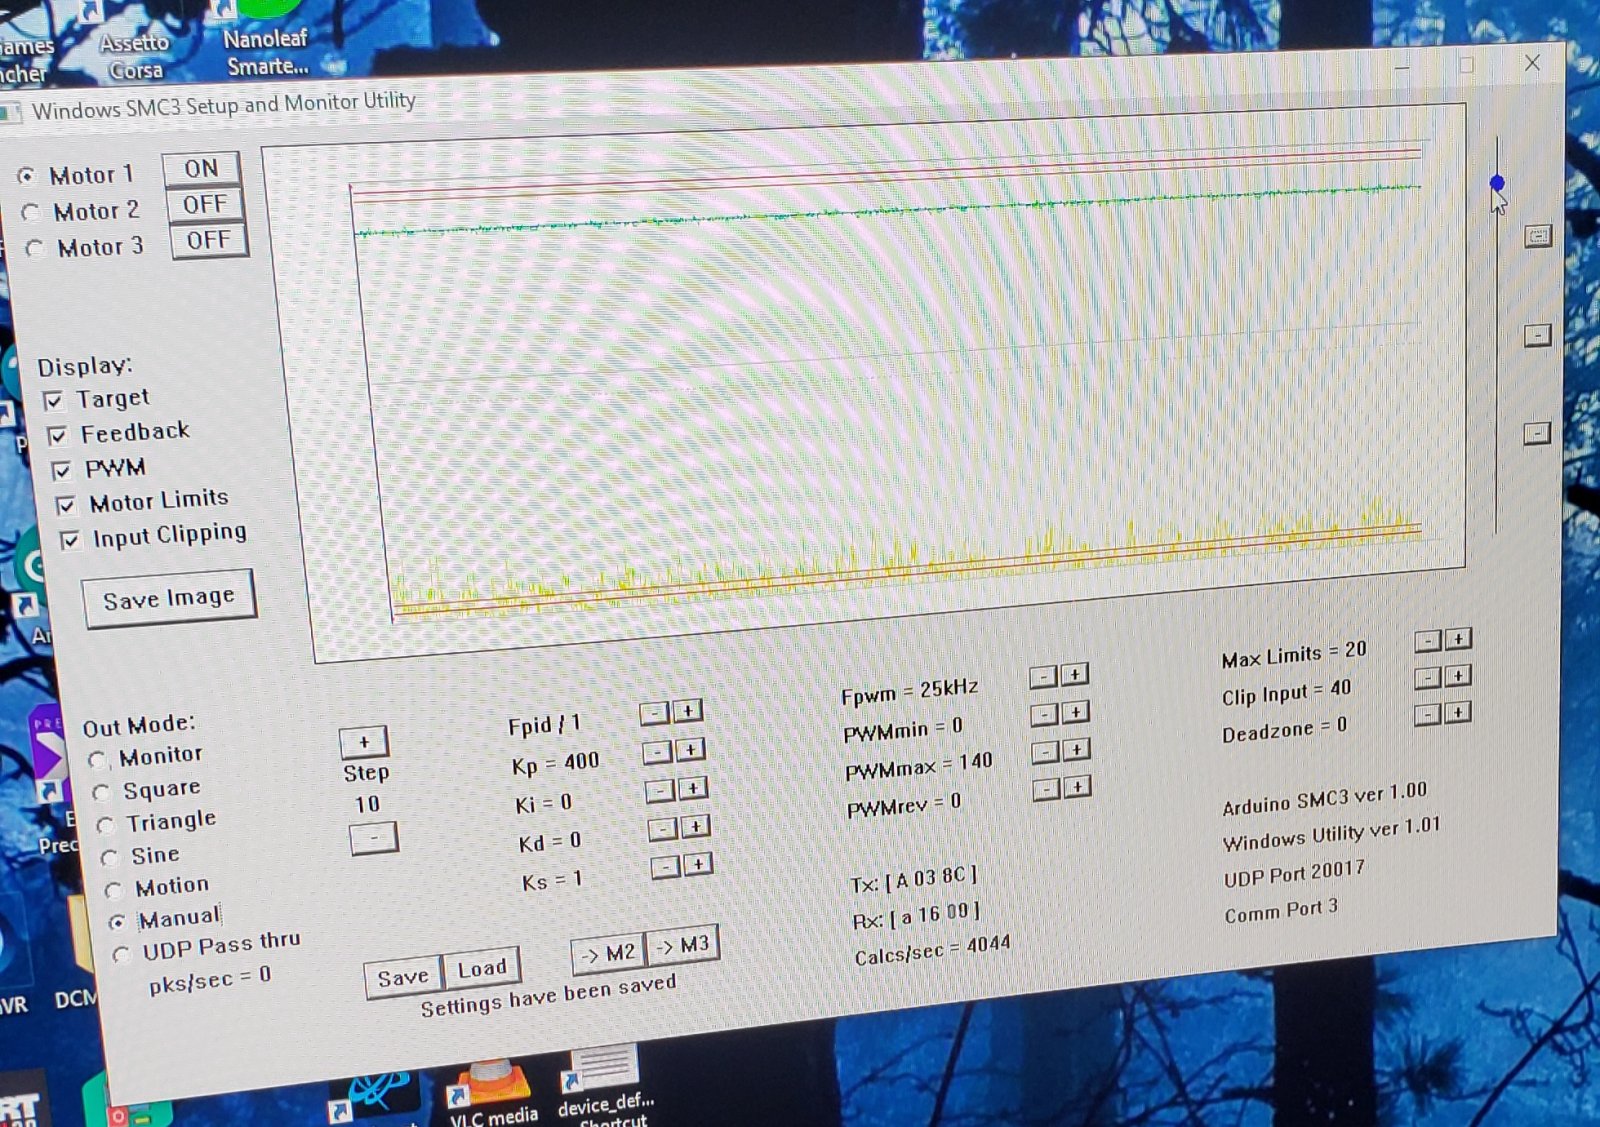This screenshot has width=1600, height=1127.
Task: Decrease Clip Input with minus button
Action: [1428, 678]
